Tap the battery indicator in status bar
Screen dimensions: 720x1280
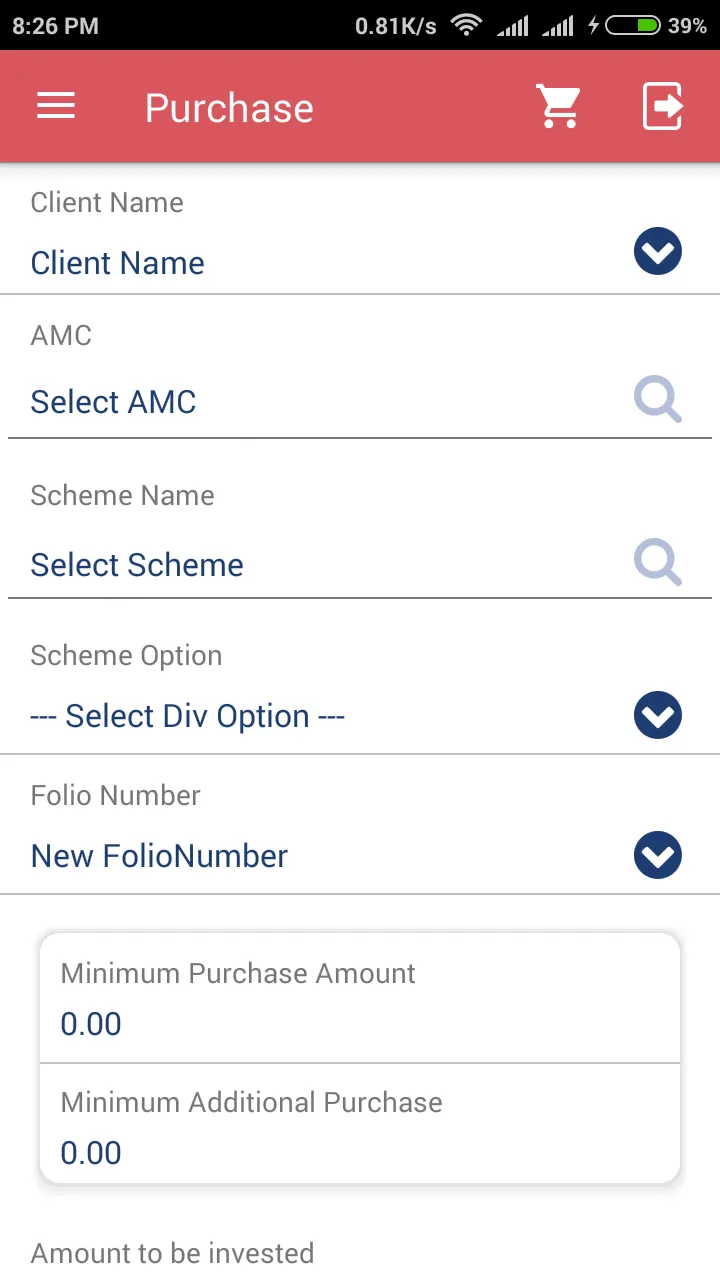pos(632,25)
